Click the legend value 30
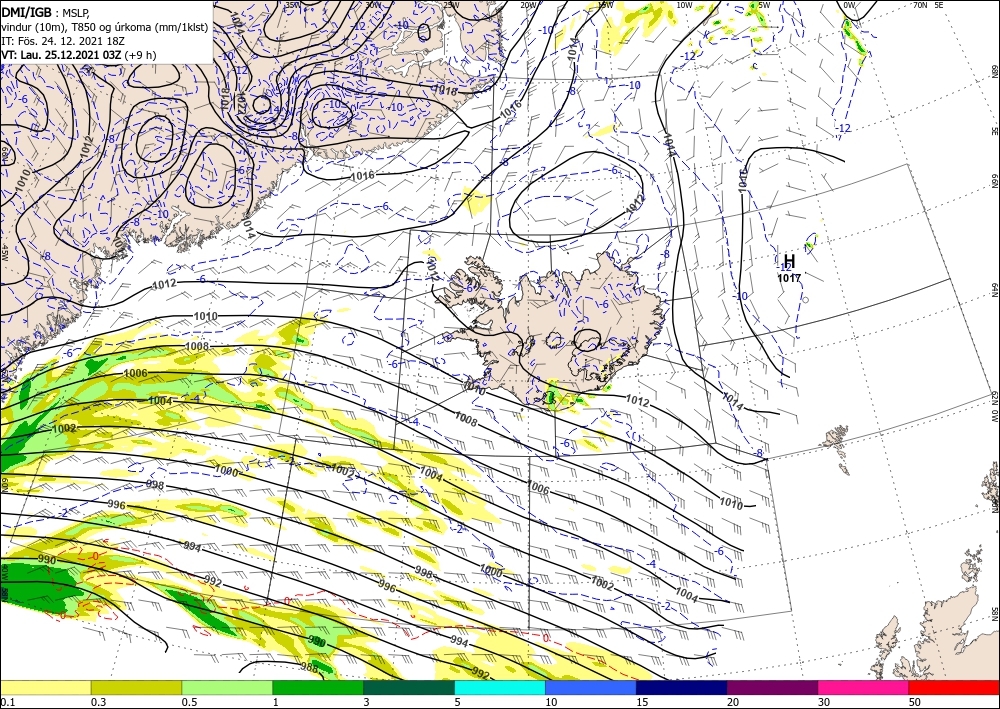Screen dimensions: 1000x709 pyautogui.click(x=824, y=702)
